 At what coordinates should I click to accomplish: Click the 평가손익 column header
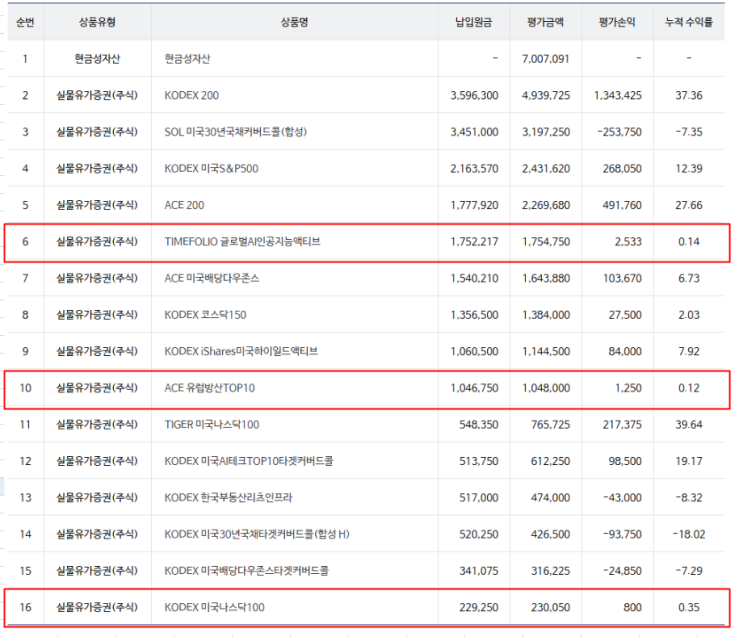click(x=617, y=22)
